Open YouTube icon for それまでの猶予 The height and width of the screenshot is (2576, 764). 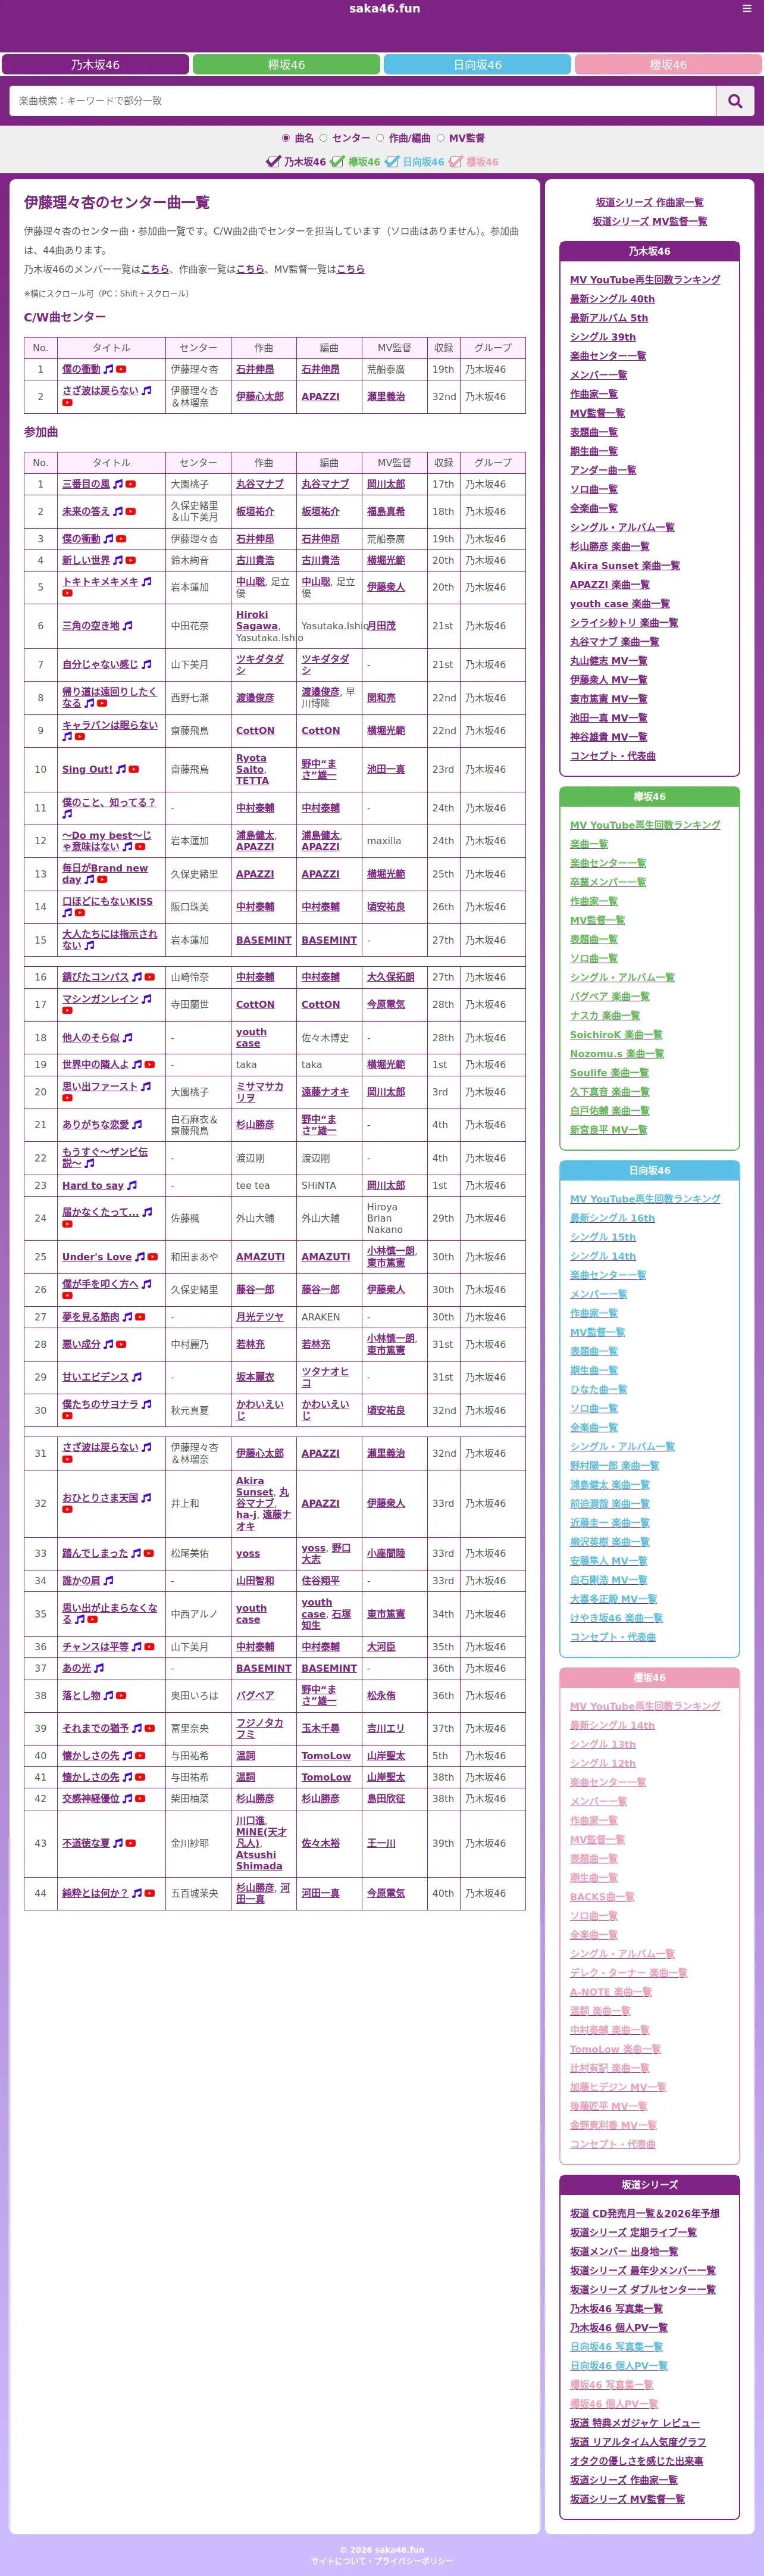point(149,1728)
